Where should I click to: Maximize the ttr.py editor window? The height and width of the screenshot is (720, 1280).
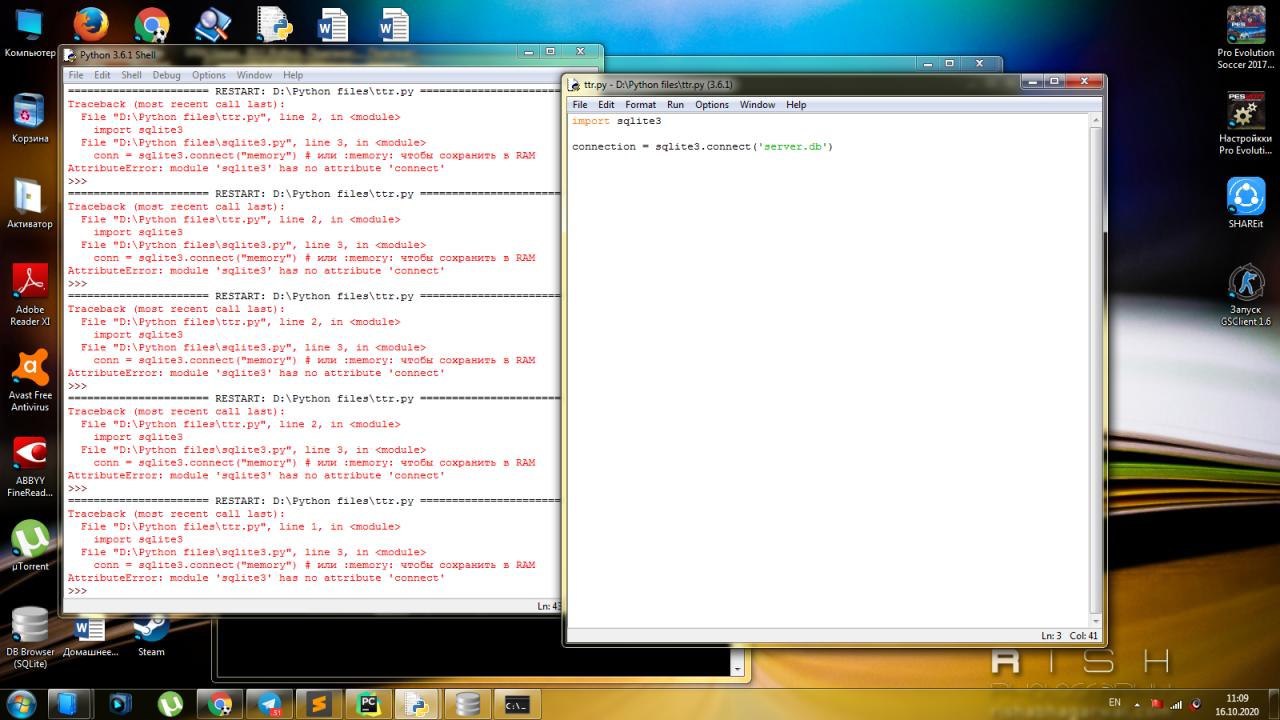click(x=1054, y=83)
